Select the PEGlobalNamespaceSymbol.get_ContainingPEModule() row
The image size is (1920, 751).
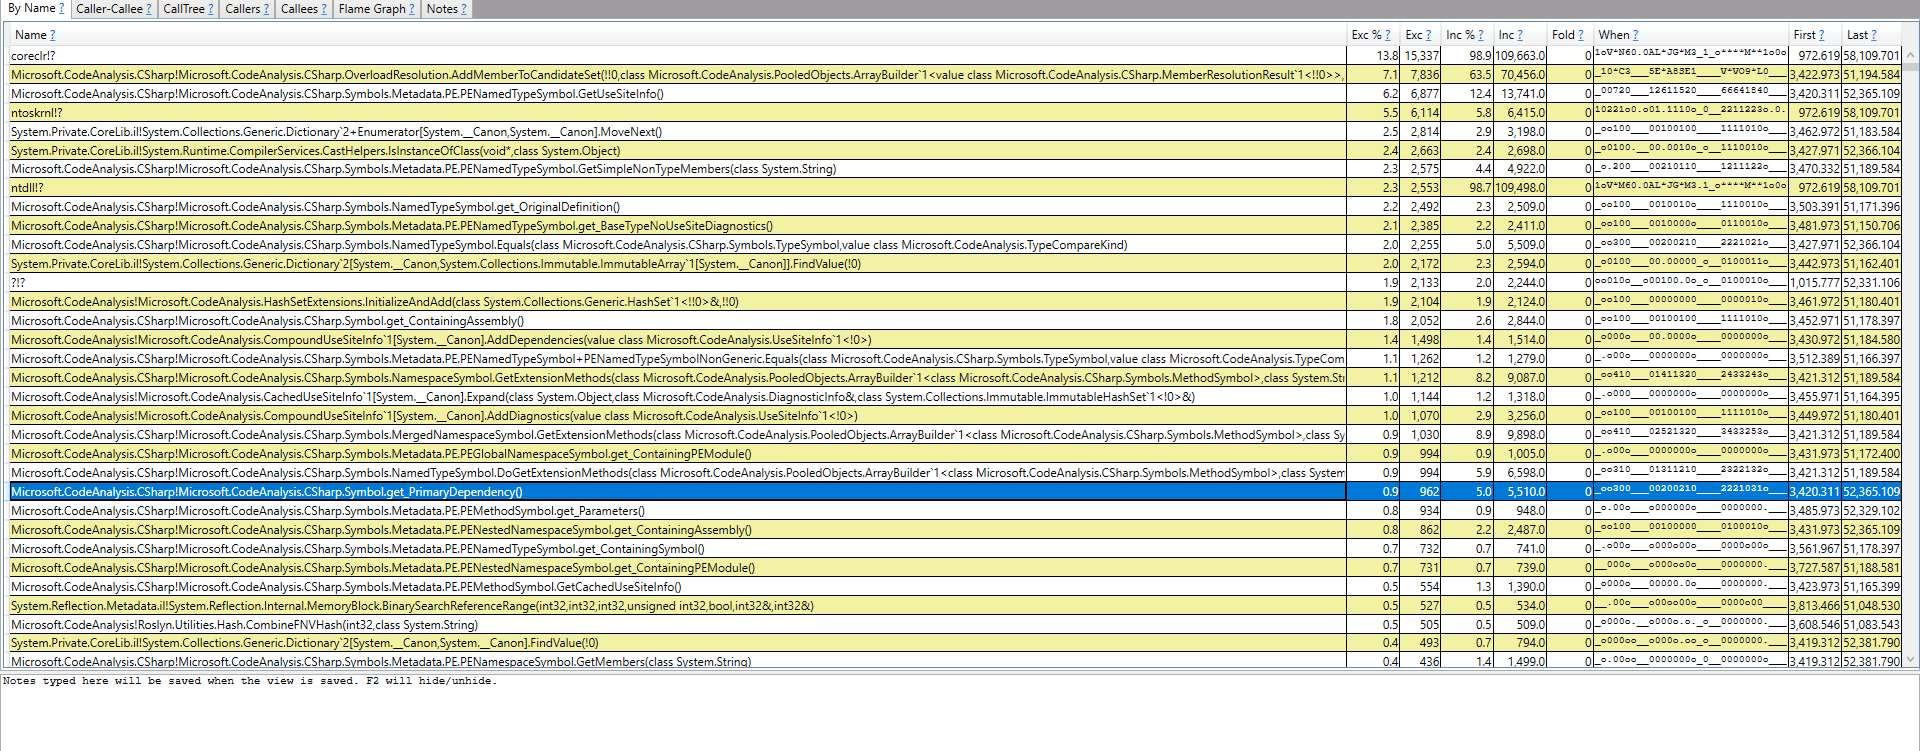point(955,454)
